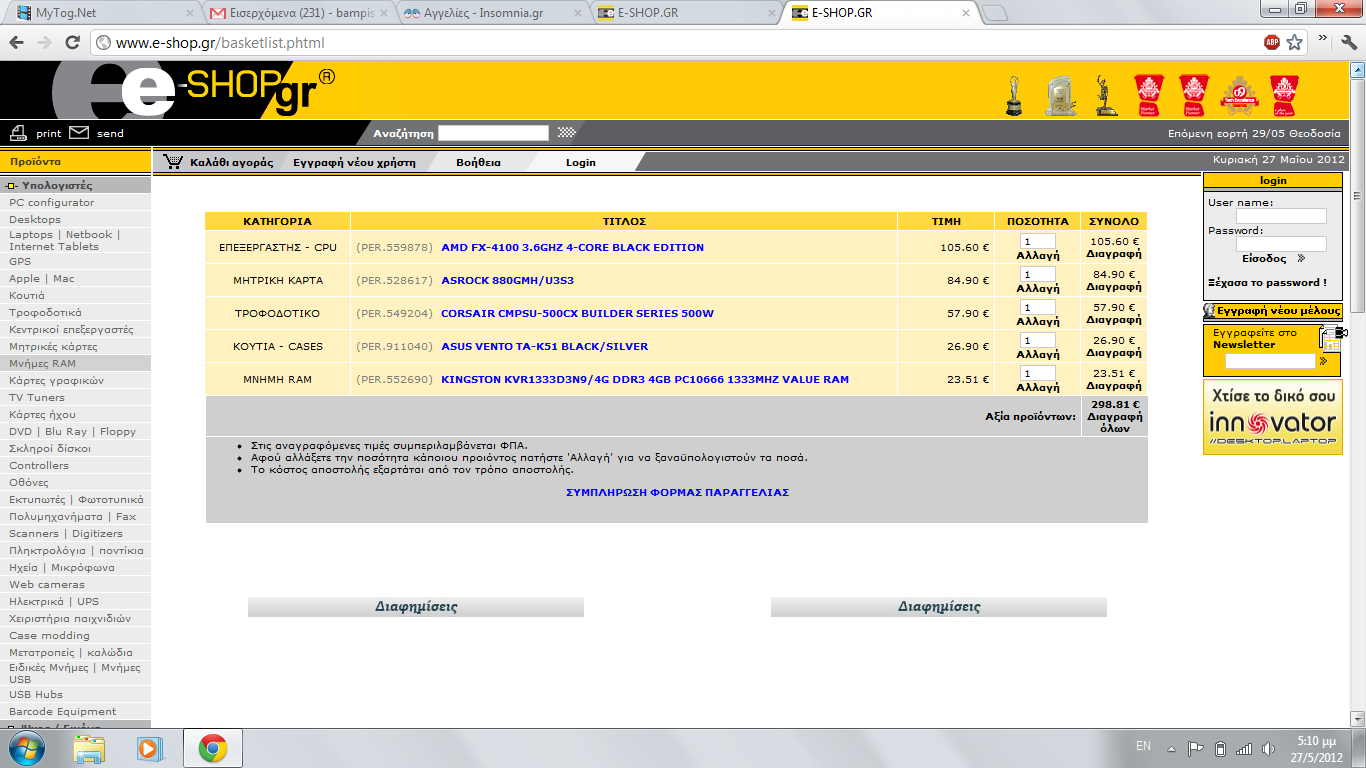Click the shopping cart icon
This screenshot has height=768, width=1366.
(x=174, y=162)
